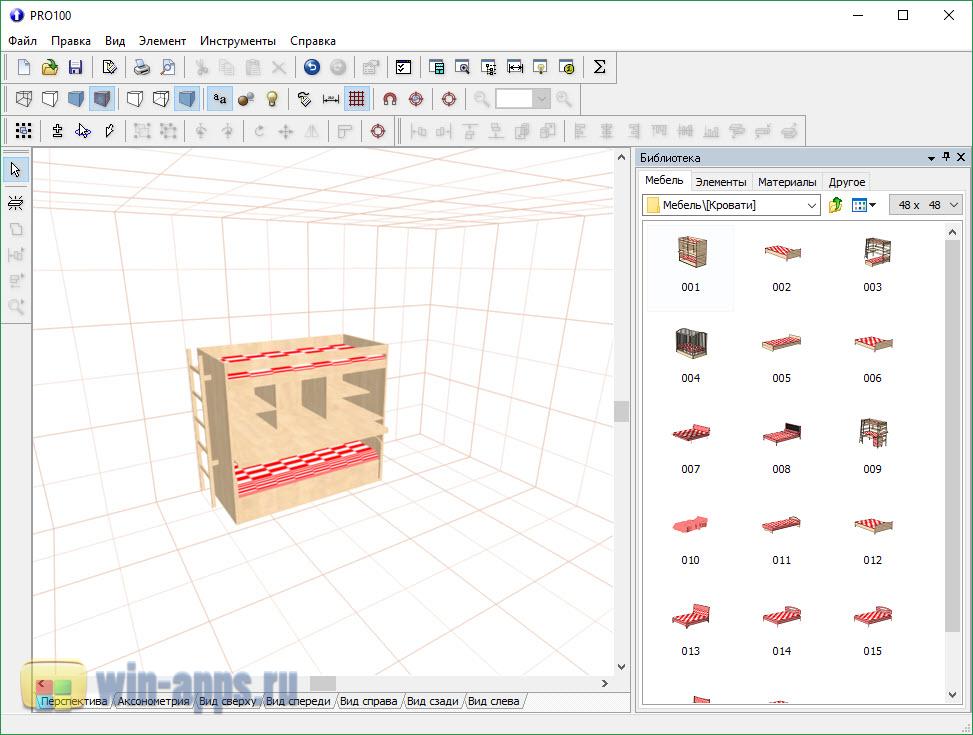
Task: Click the library panel vertical scrollbar
Action: (952, 430)
